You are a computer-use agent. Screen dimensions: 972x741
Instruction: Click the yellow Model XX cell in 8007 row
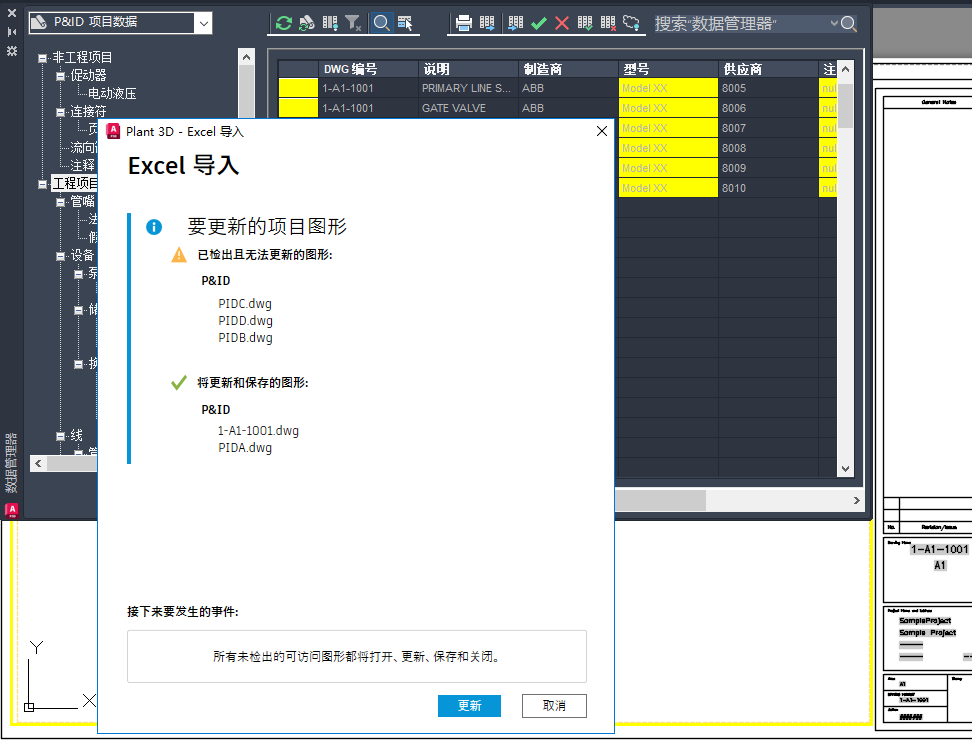point(668,128)
